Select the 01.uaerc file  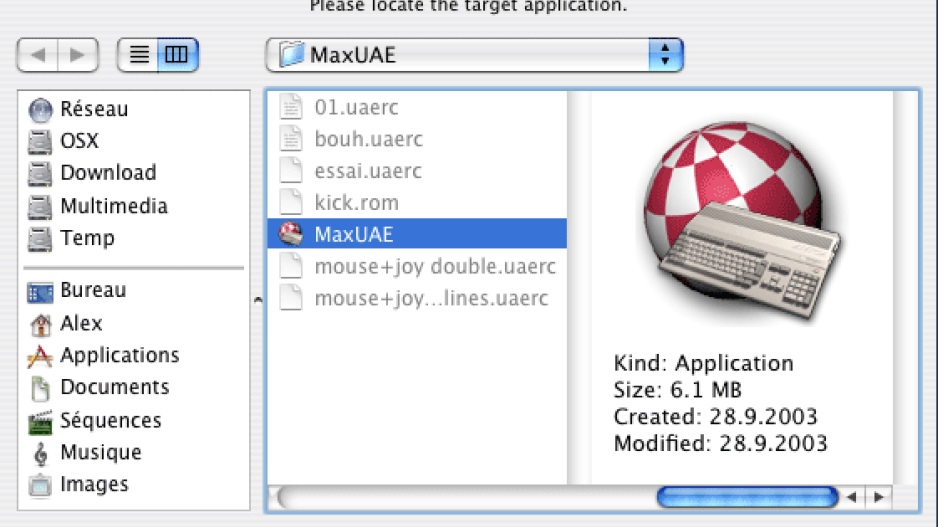pos(417,108)
